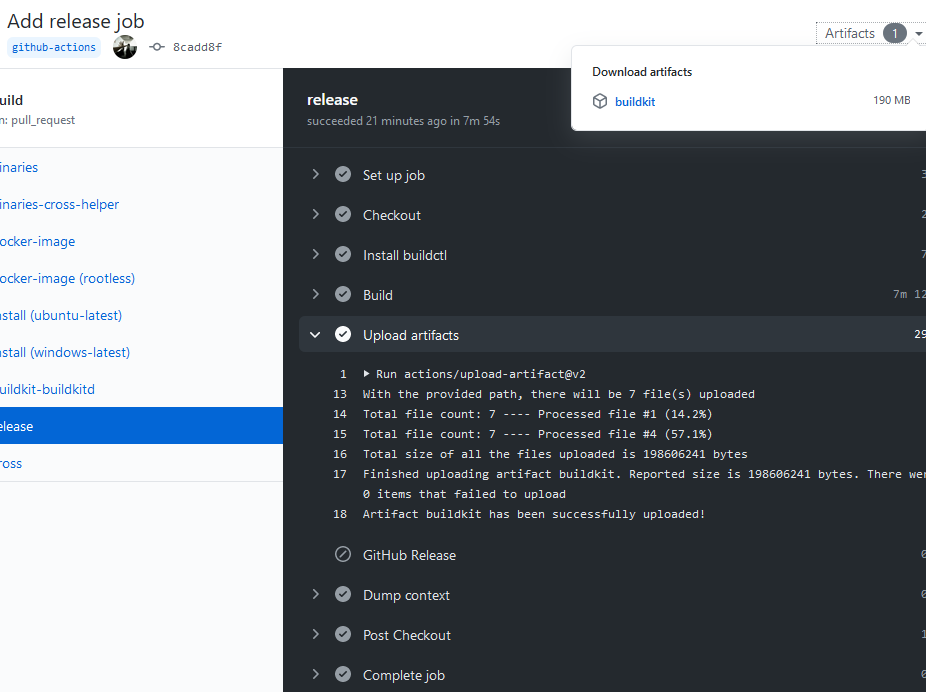Select the test (windows-latest) job
This screenshot has width=926, height=692.
click(x=66, y=352)
